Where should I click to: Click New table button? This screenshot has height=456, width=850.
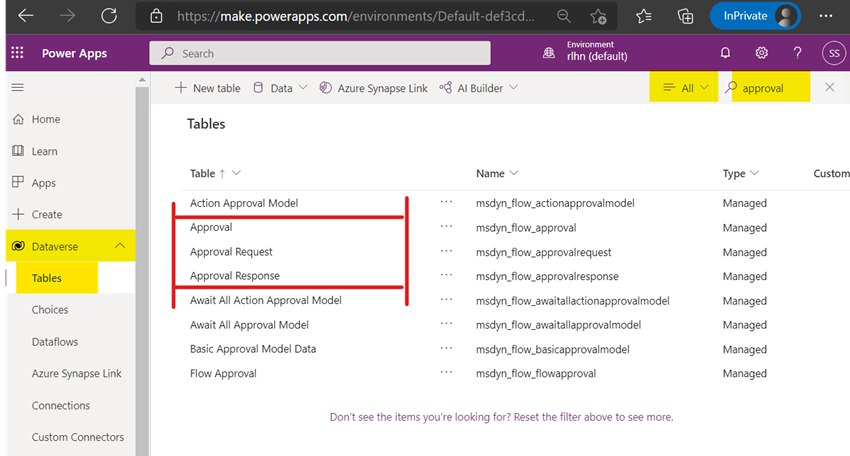coord(208,88)
